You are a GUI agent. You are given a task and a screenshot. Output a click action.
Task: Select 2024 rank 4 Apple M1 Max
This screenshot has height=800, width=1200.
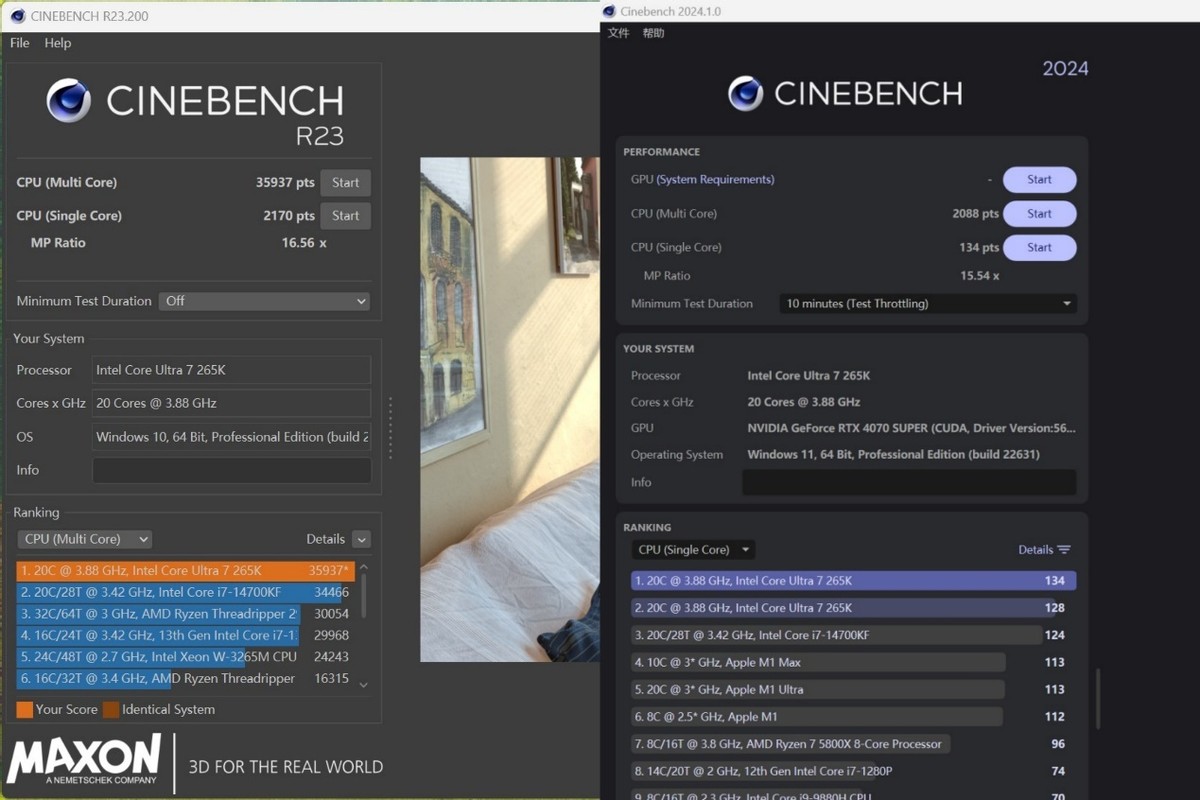coord(854,662)
